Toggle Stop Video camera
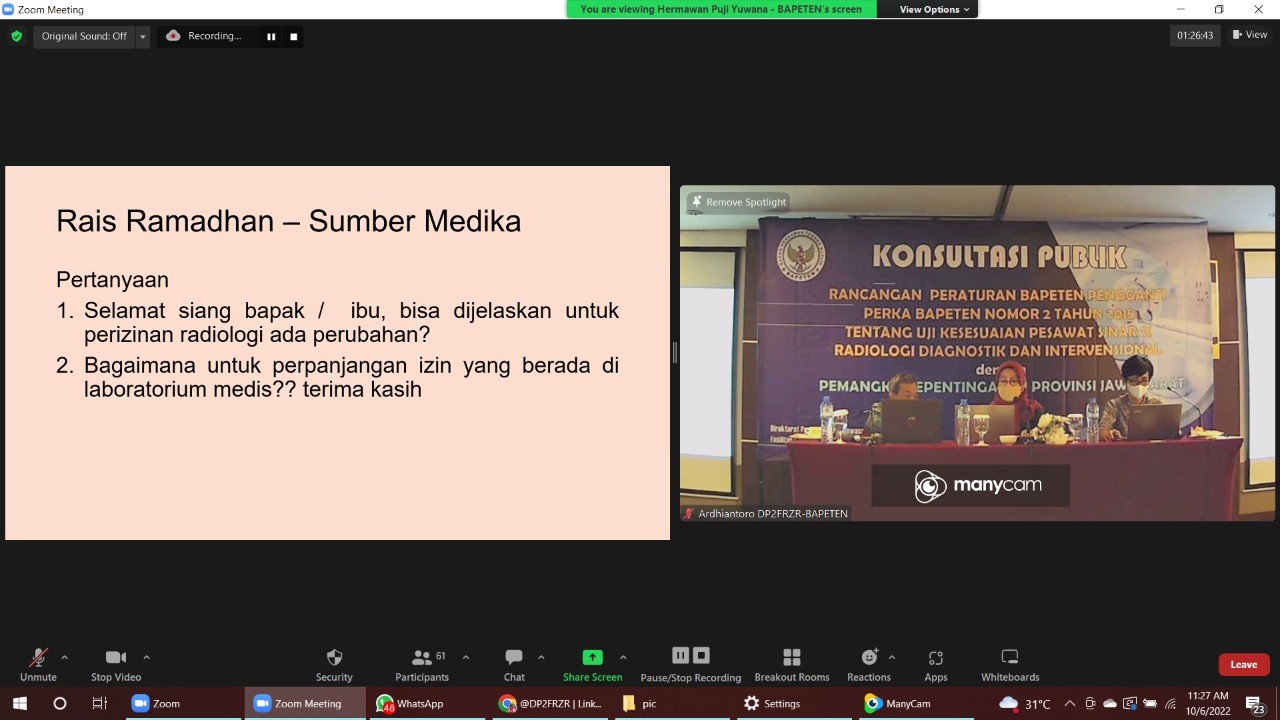 (116, 658)
